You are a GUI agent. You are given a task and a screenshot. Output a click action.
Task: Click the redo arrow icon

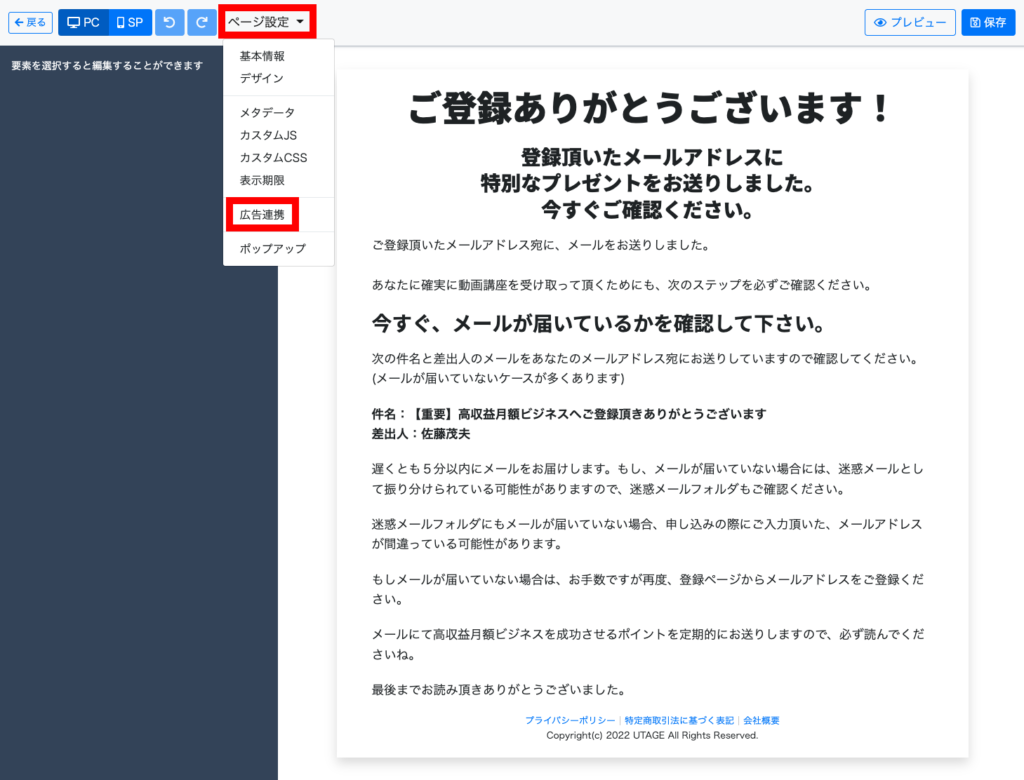(x=202, y=22)
